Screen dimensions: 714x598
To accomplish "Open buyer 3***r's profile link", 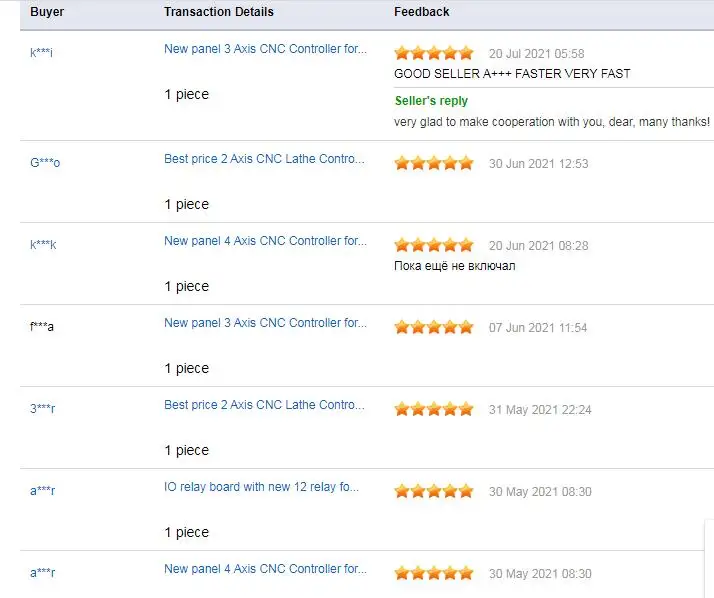I will click(x=43, y=409).
